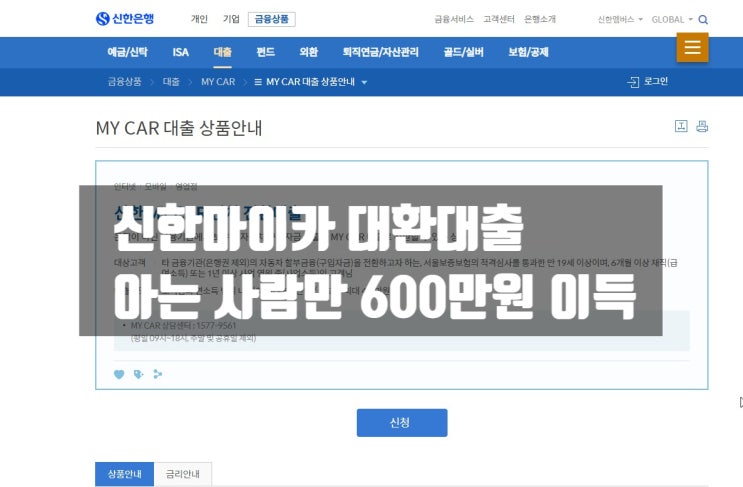Open 퇴직연금/자산관리 in the navigation
This screenshot has width=743, height=487.
point(381,52)
